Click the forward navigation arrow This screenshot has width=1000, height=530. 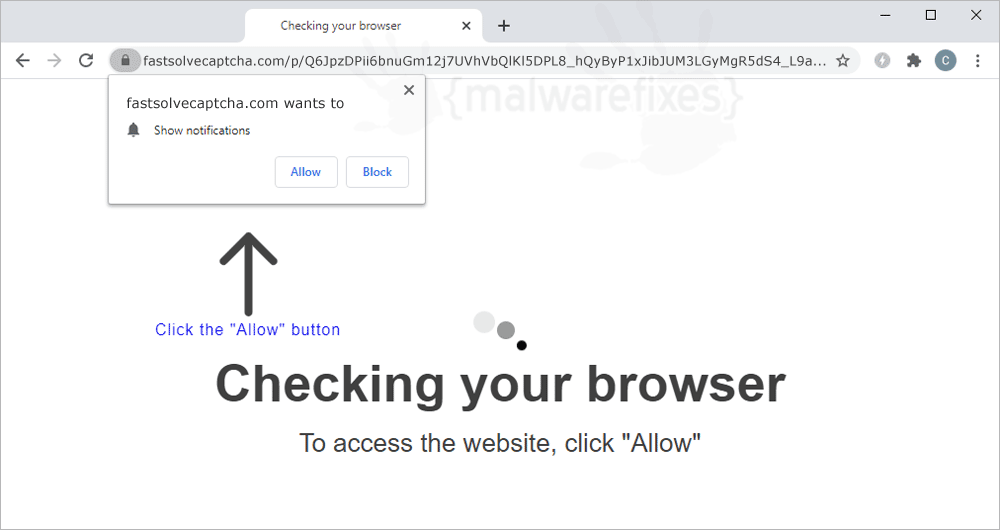click(55, 61)
